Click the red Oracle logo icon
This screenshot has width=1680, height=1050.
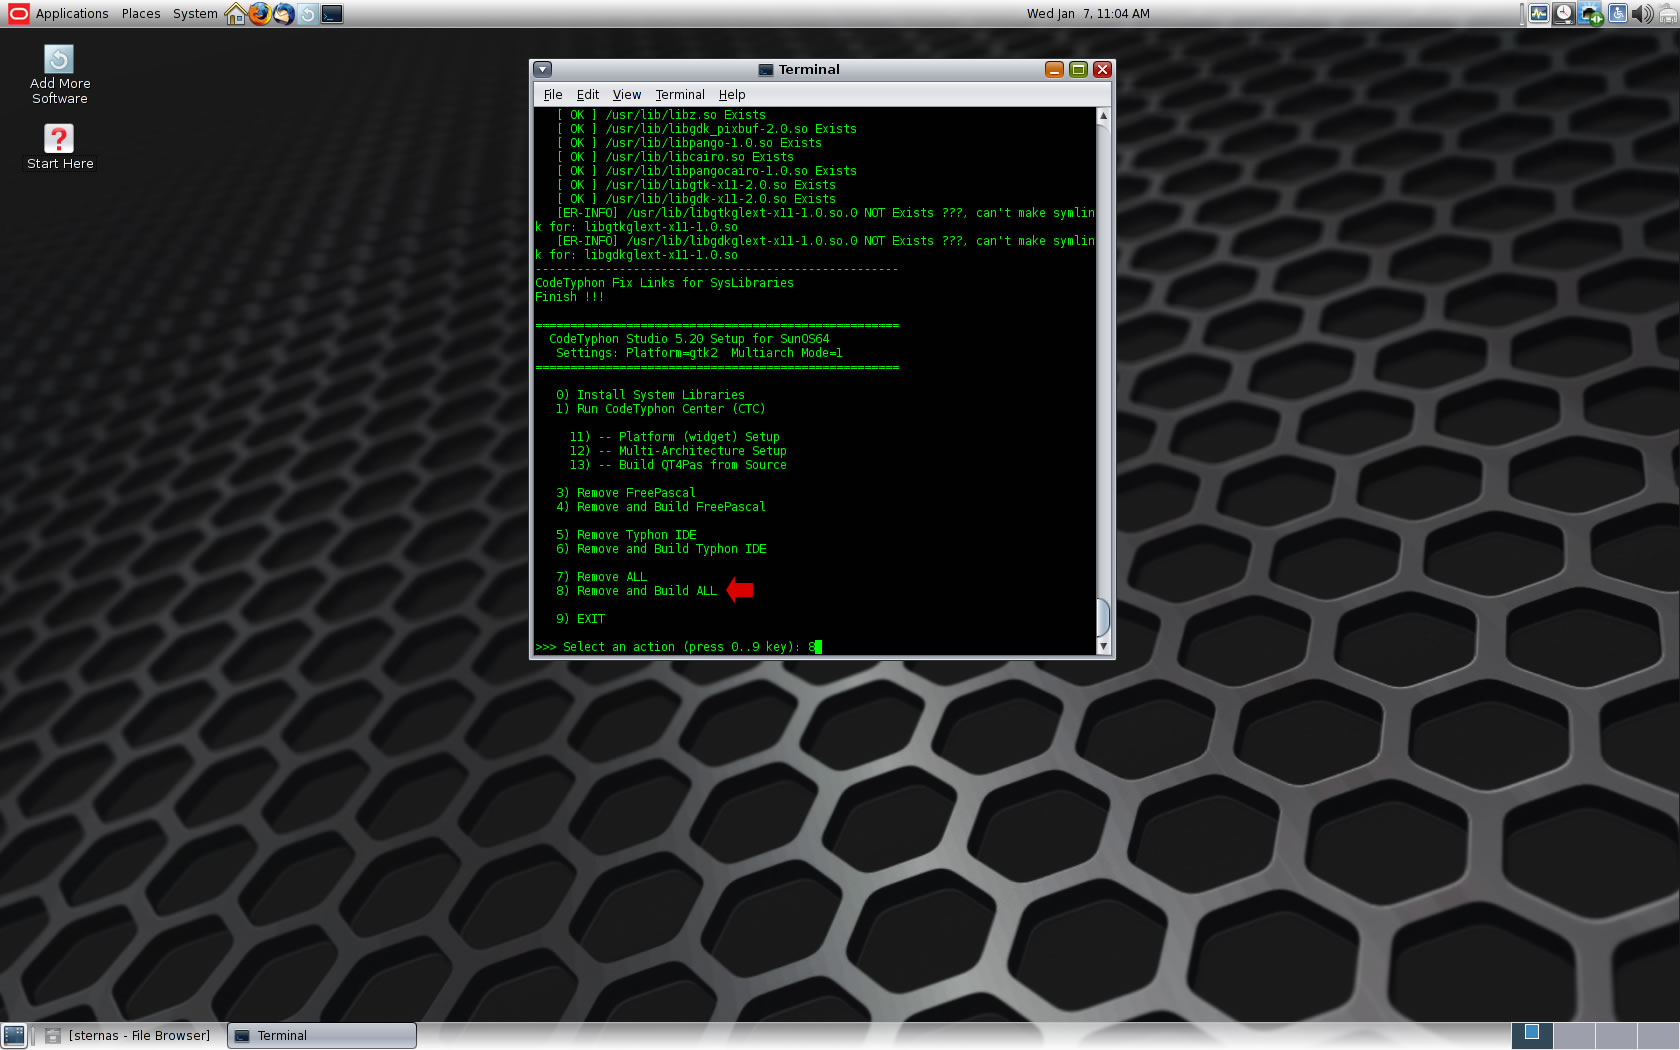18,14
